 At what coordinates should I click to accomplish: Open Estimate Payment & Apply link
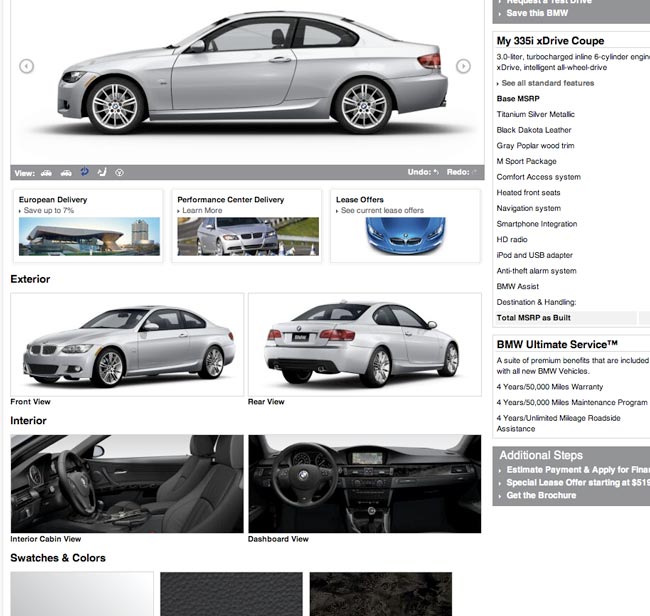[578, 470]
